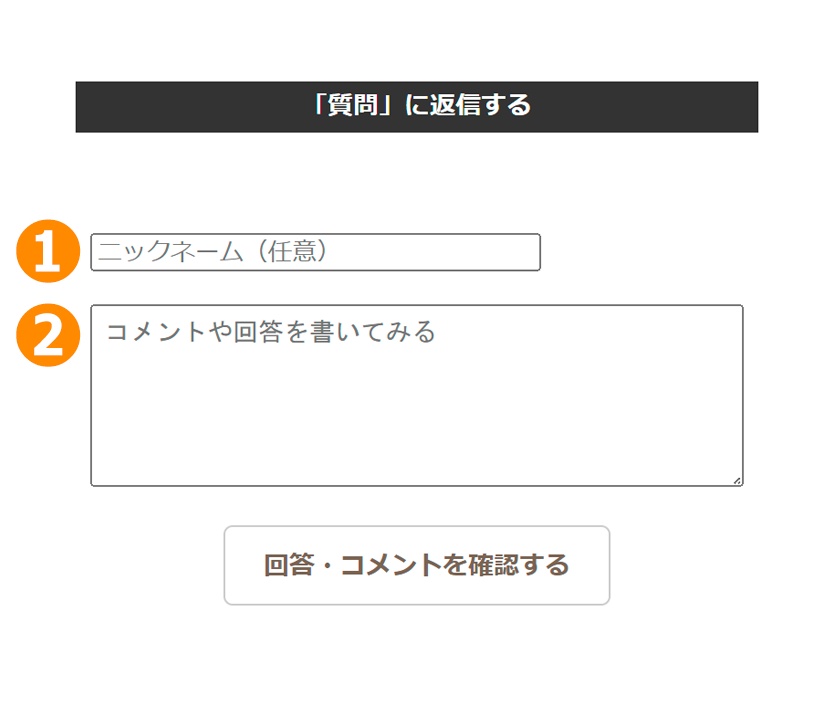Image resolution: width=828 pixels, height=703 pixels.
Task: Click the （任意） label inside nickname box
Action: 291,251
